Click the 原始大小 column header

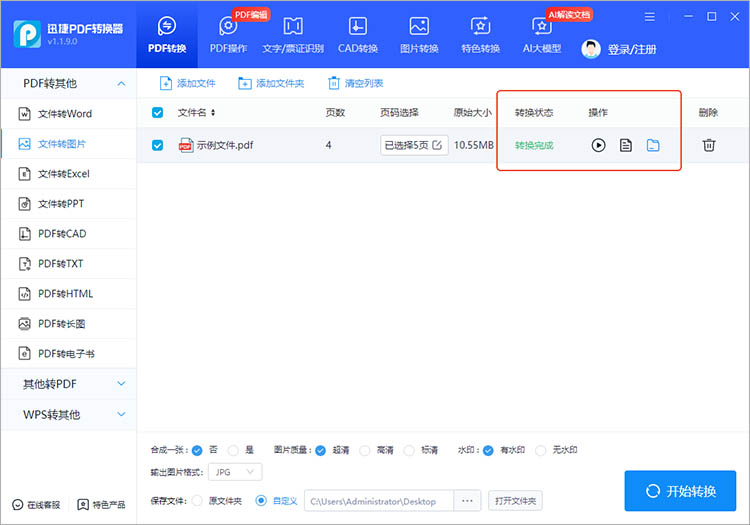pos(473,113)
